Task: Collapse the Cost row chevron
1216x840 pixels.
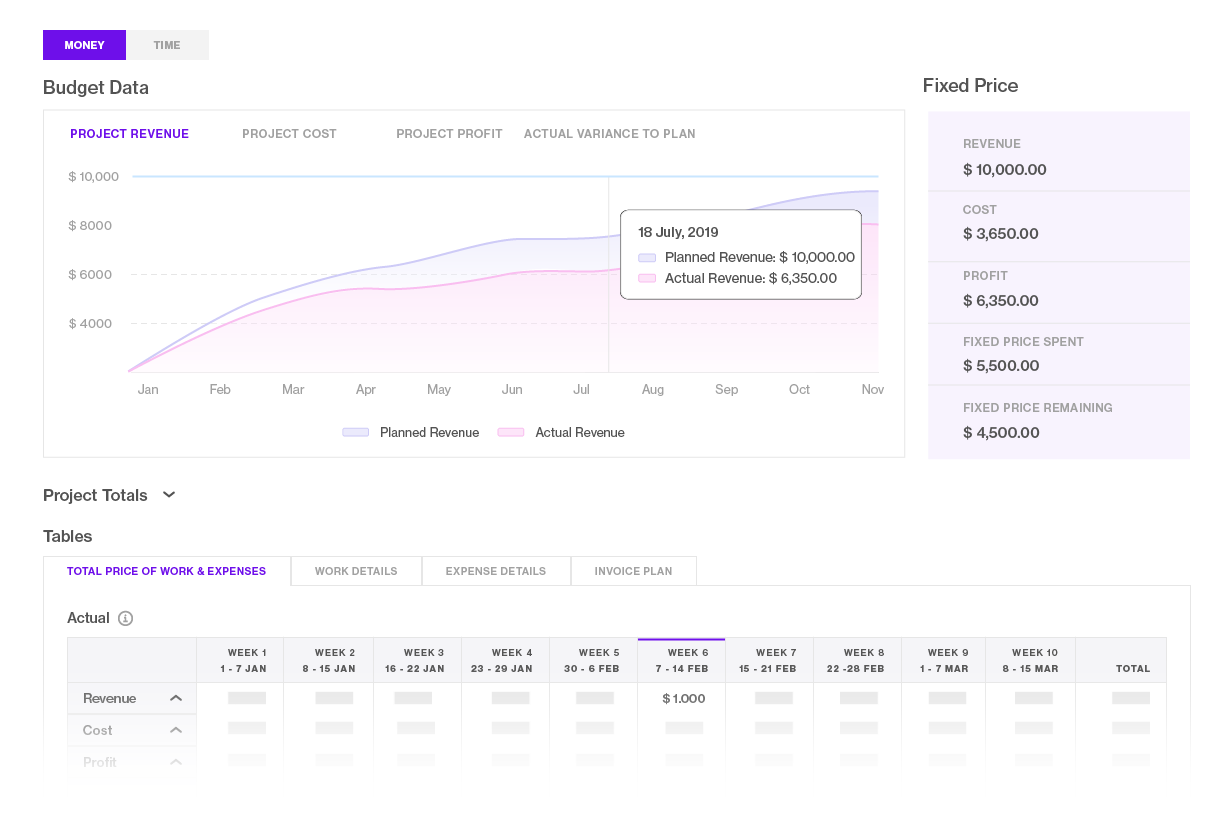Action: 176,729
